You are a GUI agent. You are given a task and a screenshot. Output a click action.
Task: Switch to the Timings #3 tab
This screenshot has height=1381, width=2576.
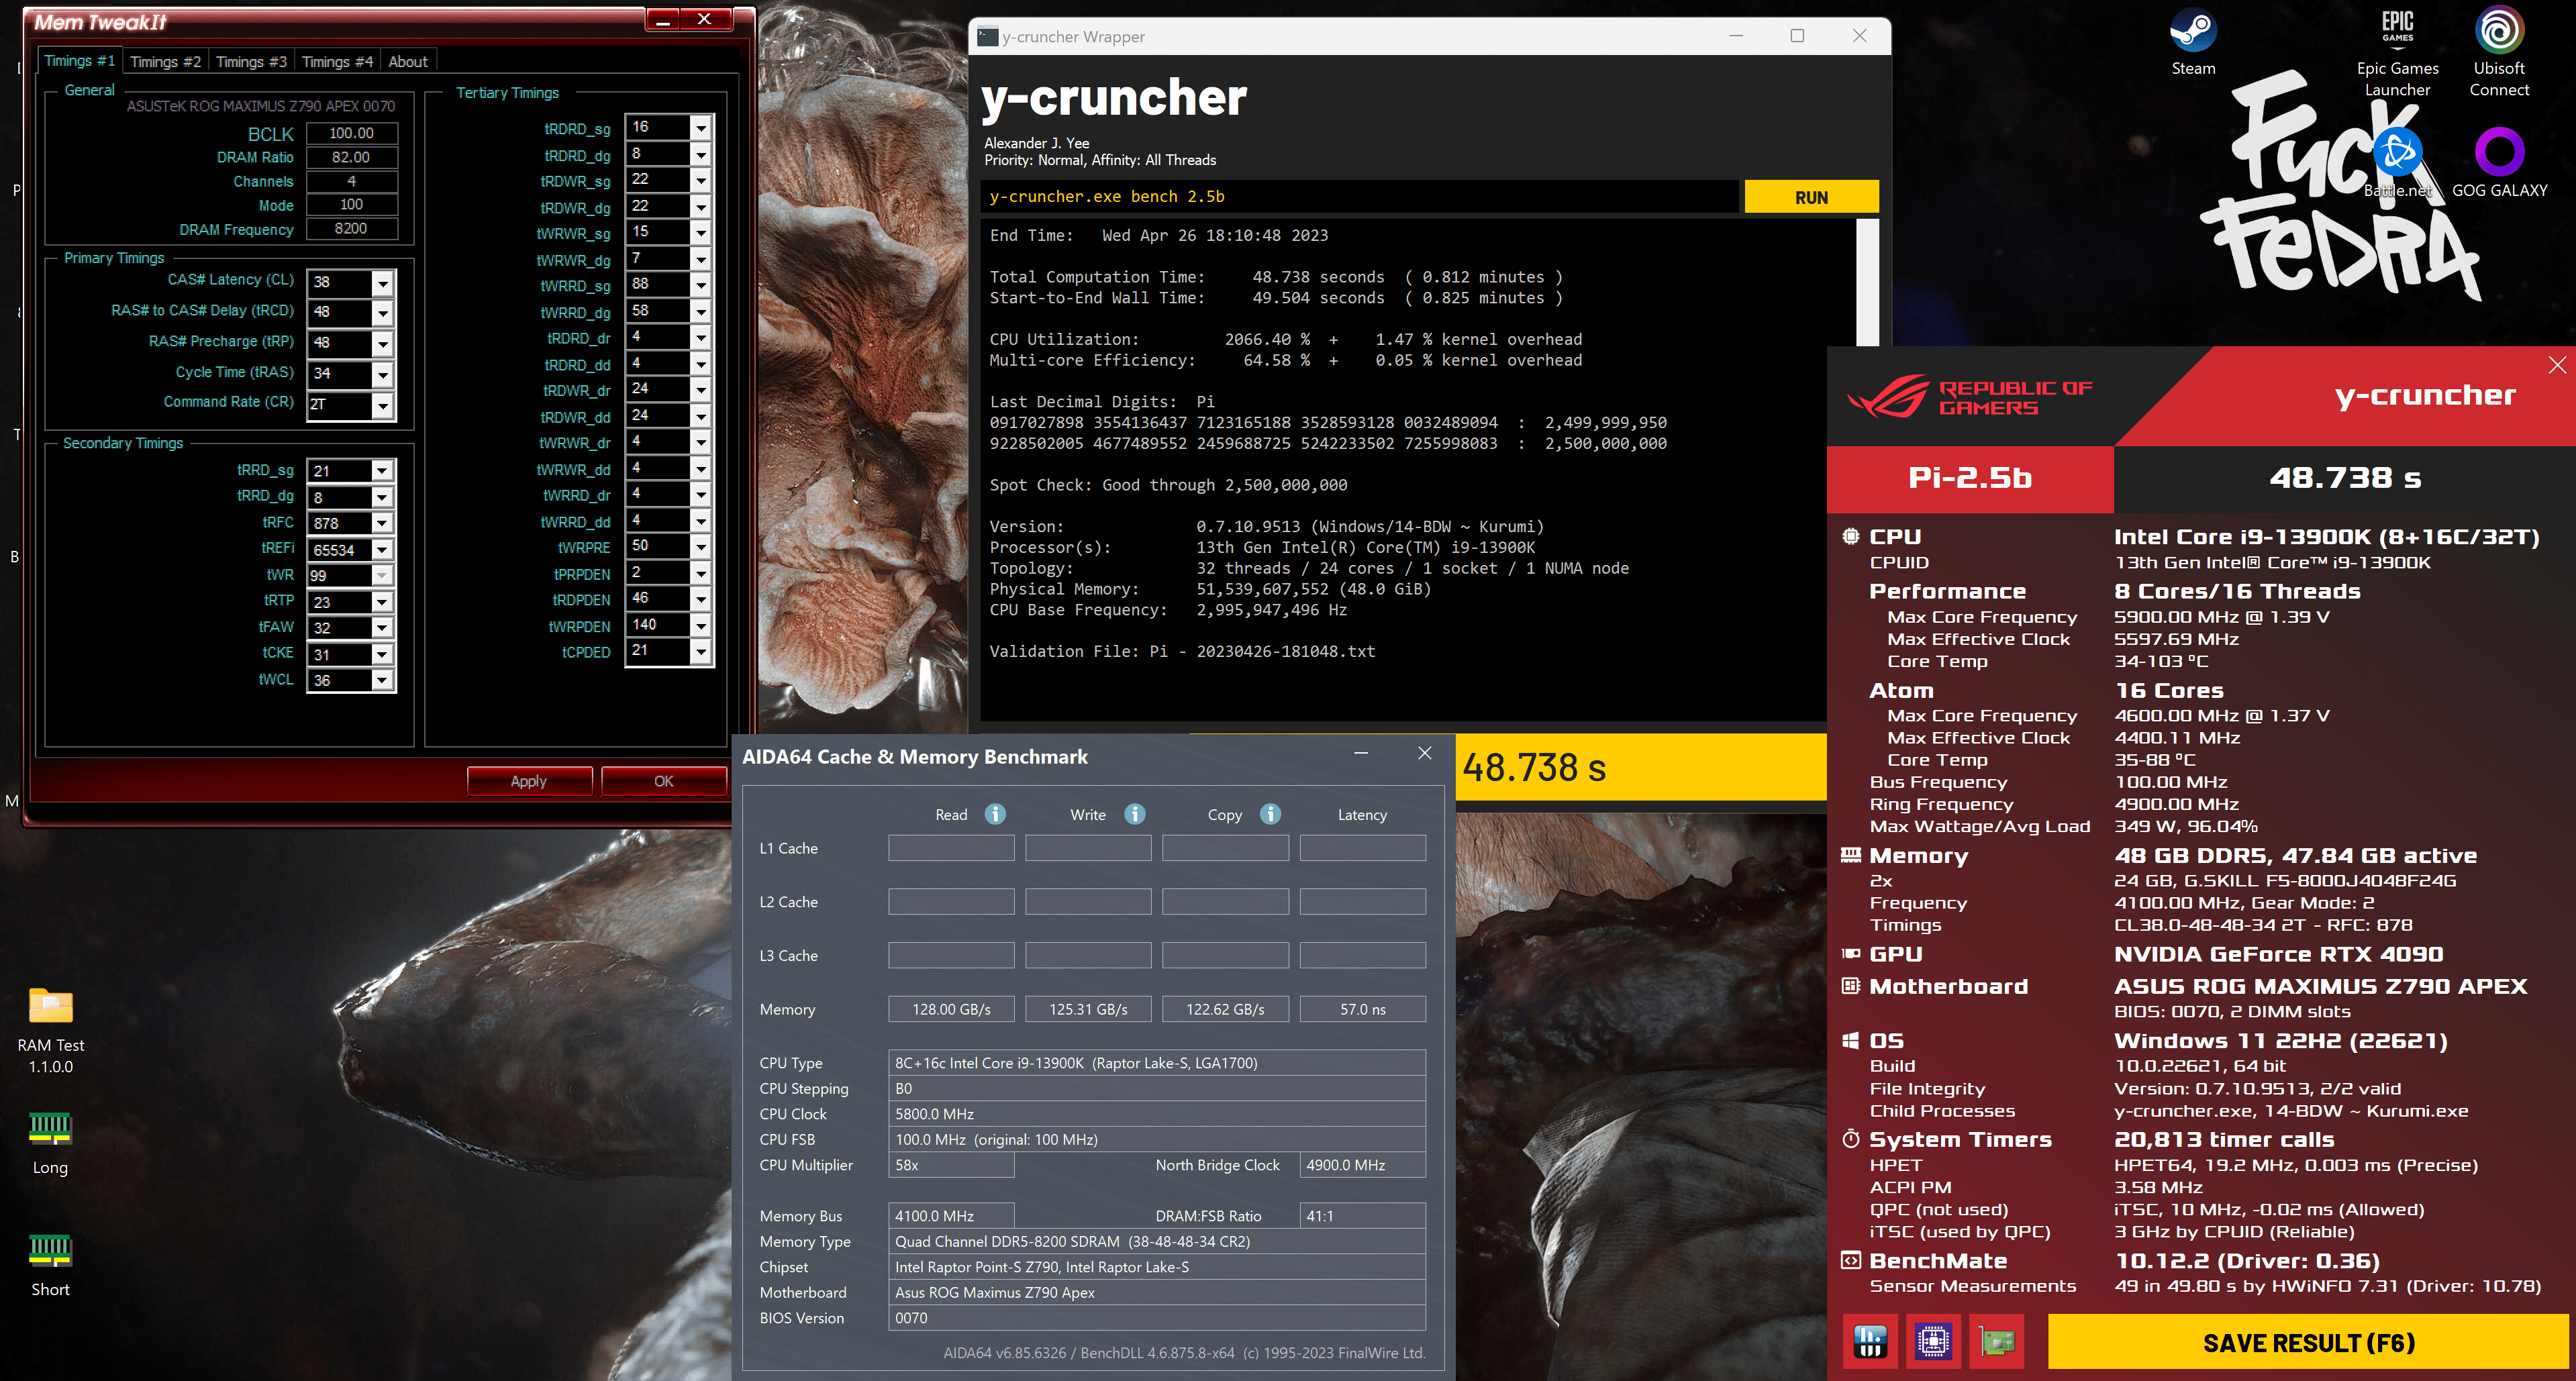(x=251, y=62)
